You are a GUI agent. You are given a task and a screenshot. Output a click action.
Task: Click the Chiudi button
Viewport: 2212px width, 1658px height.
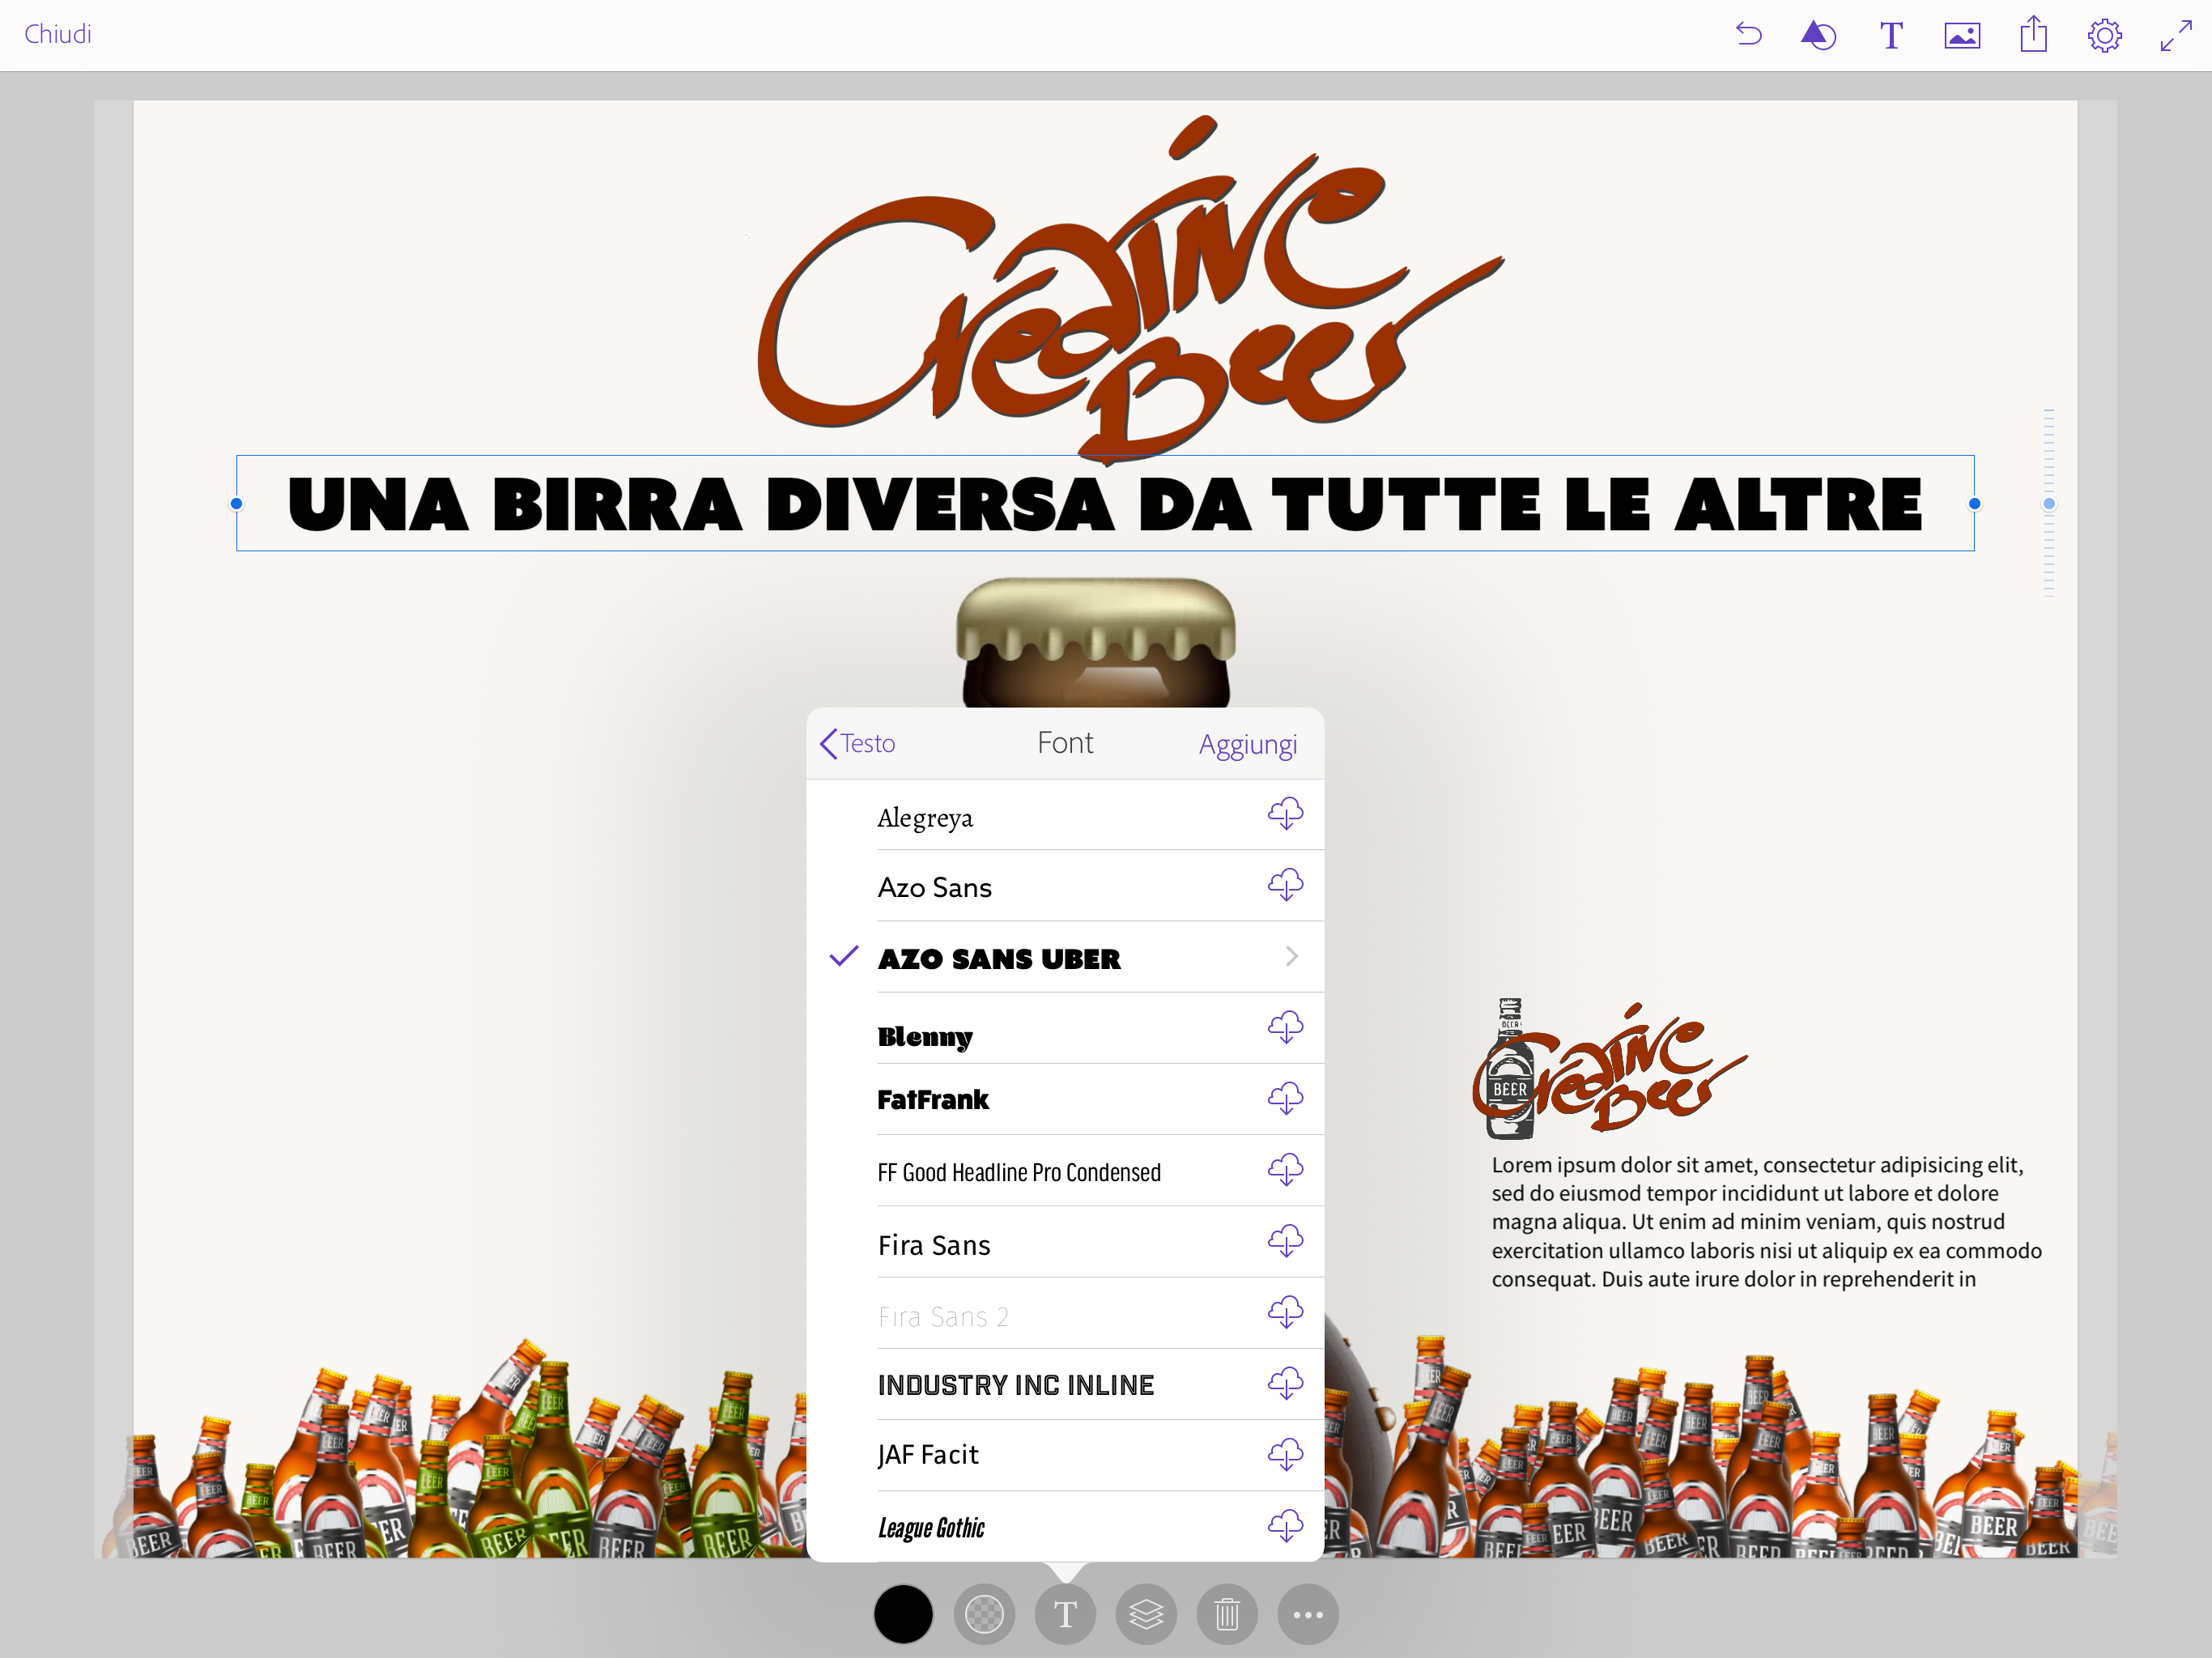58,34
